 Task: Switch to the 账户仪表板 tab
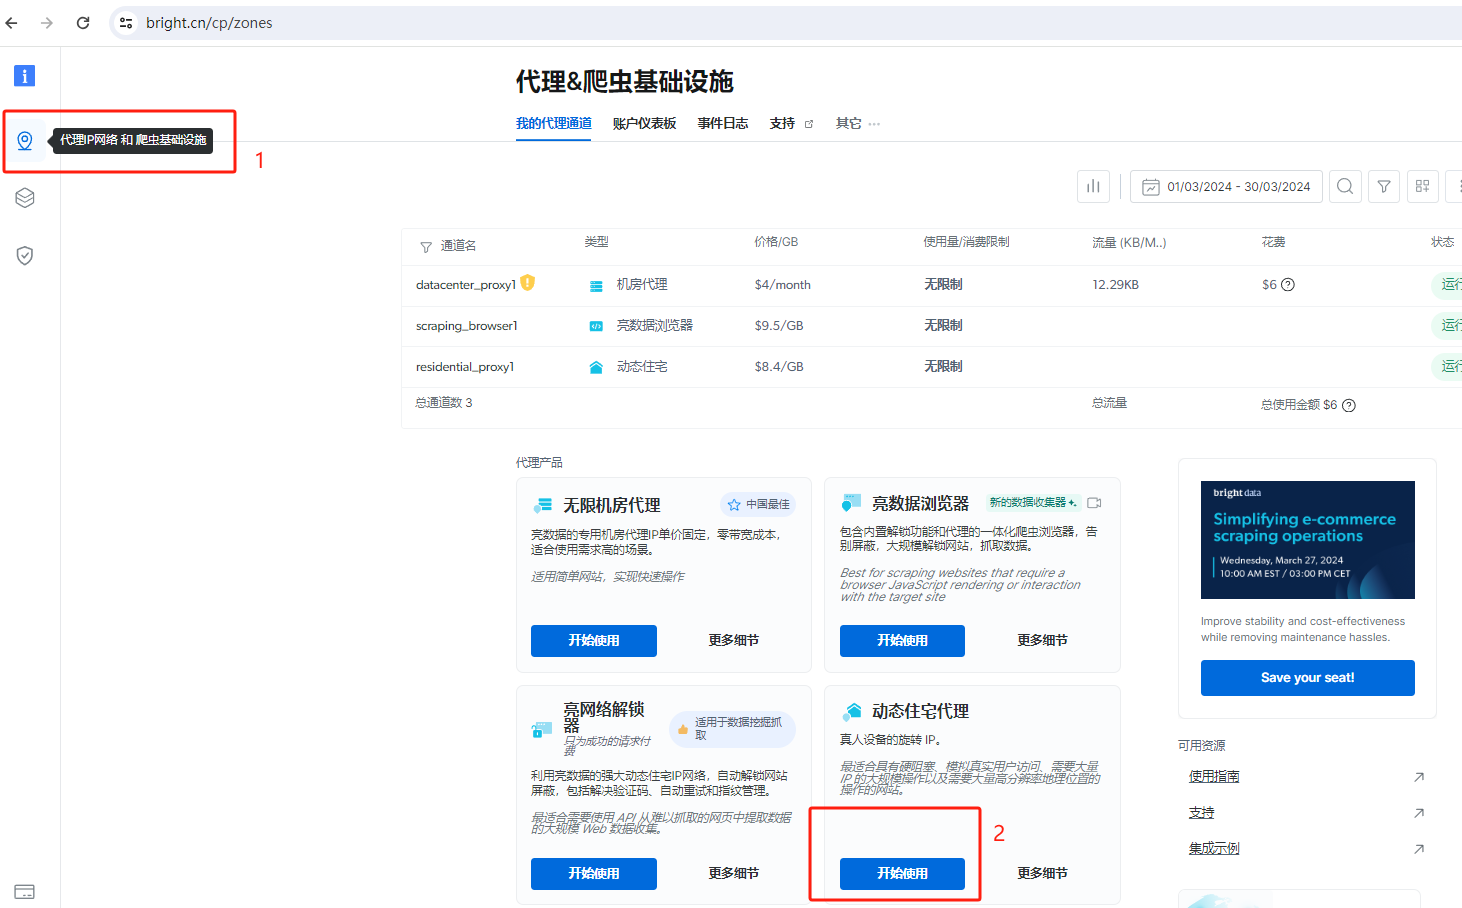pyautogui.click(x=644, y=123)
